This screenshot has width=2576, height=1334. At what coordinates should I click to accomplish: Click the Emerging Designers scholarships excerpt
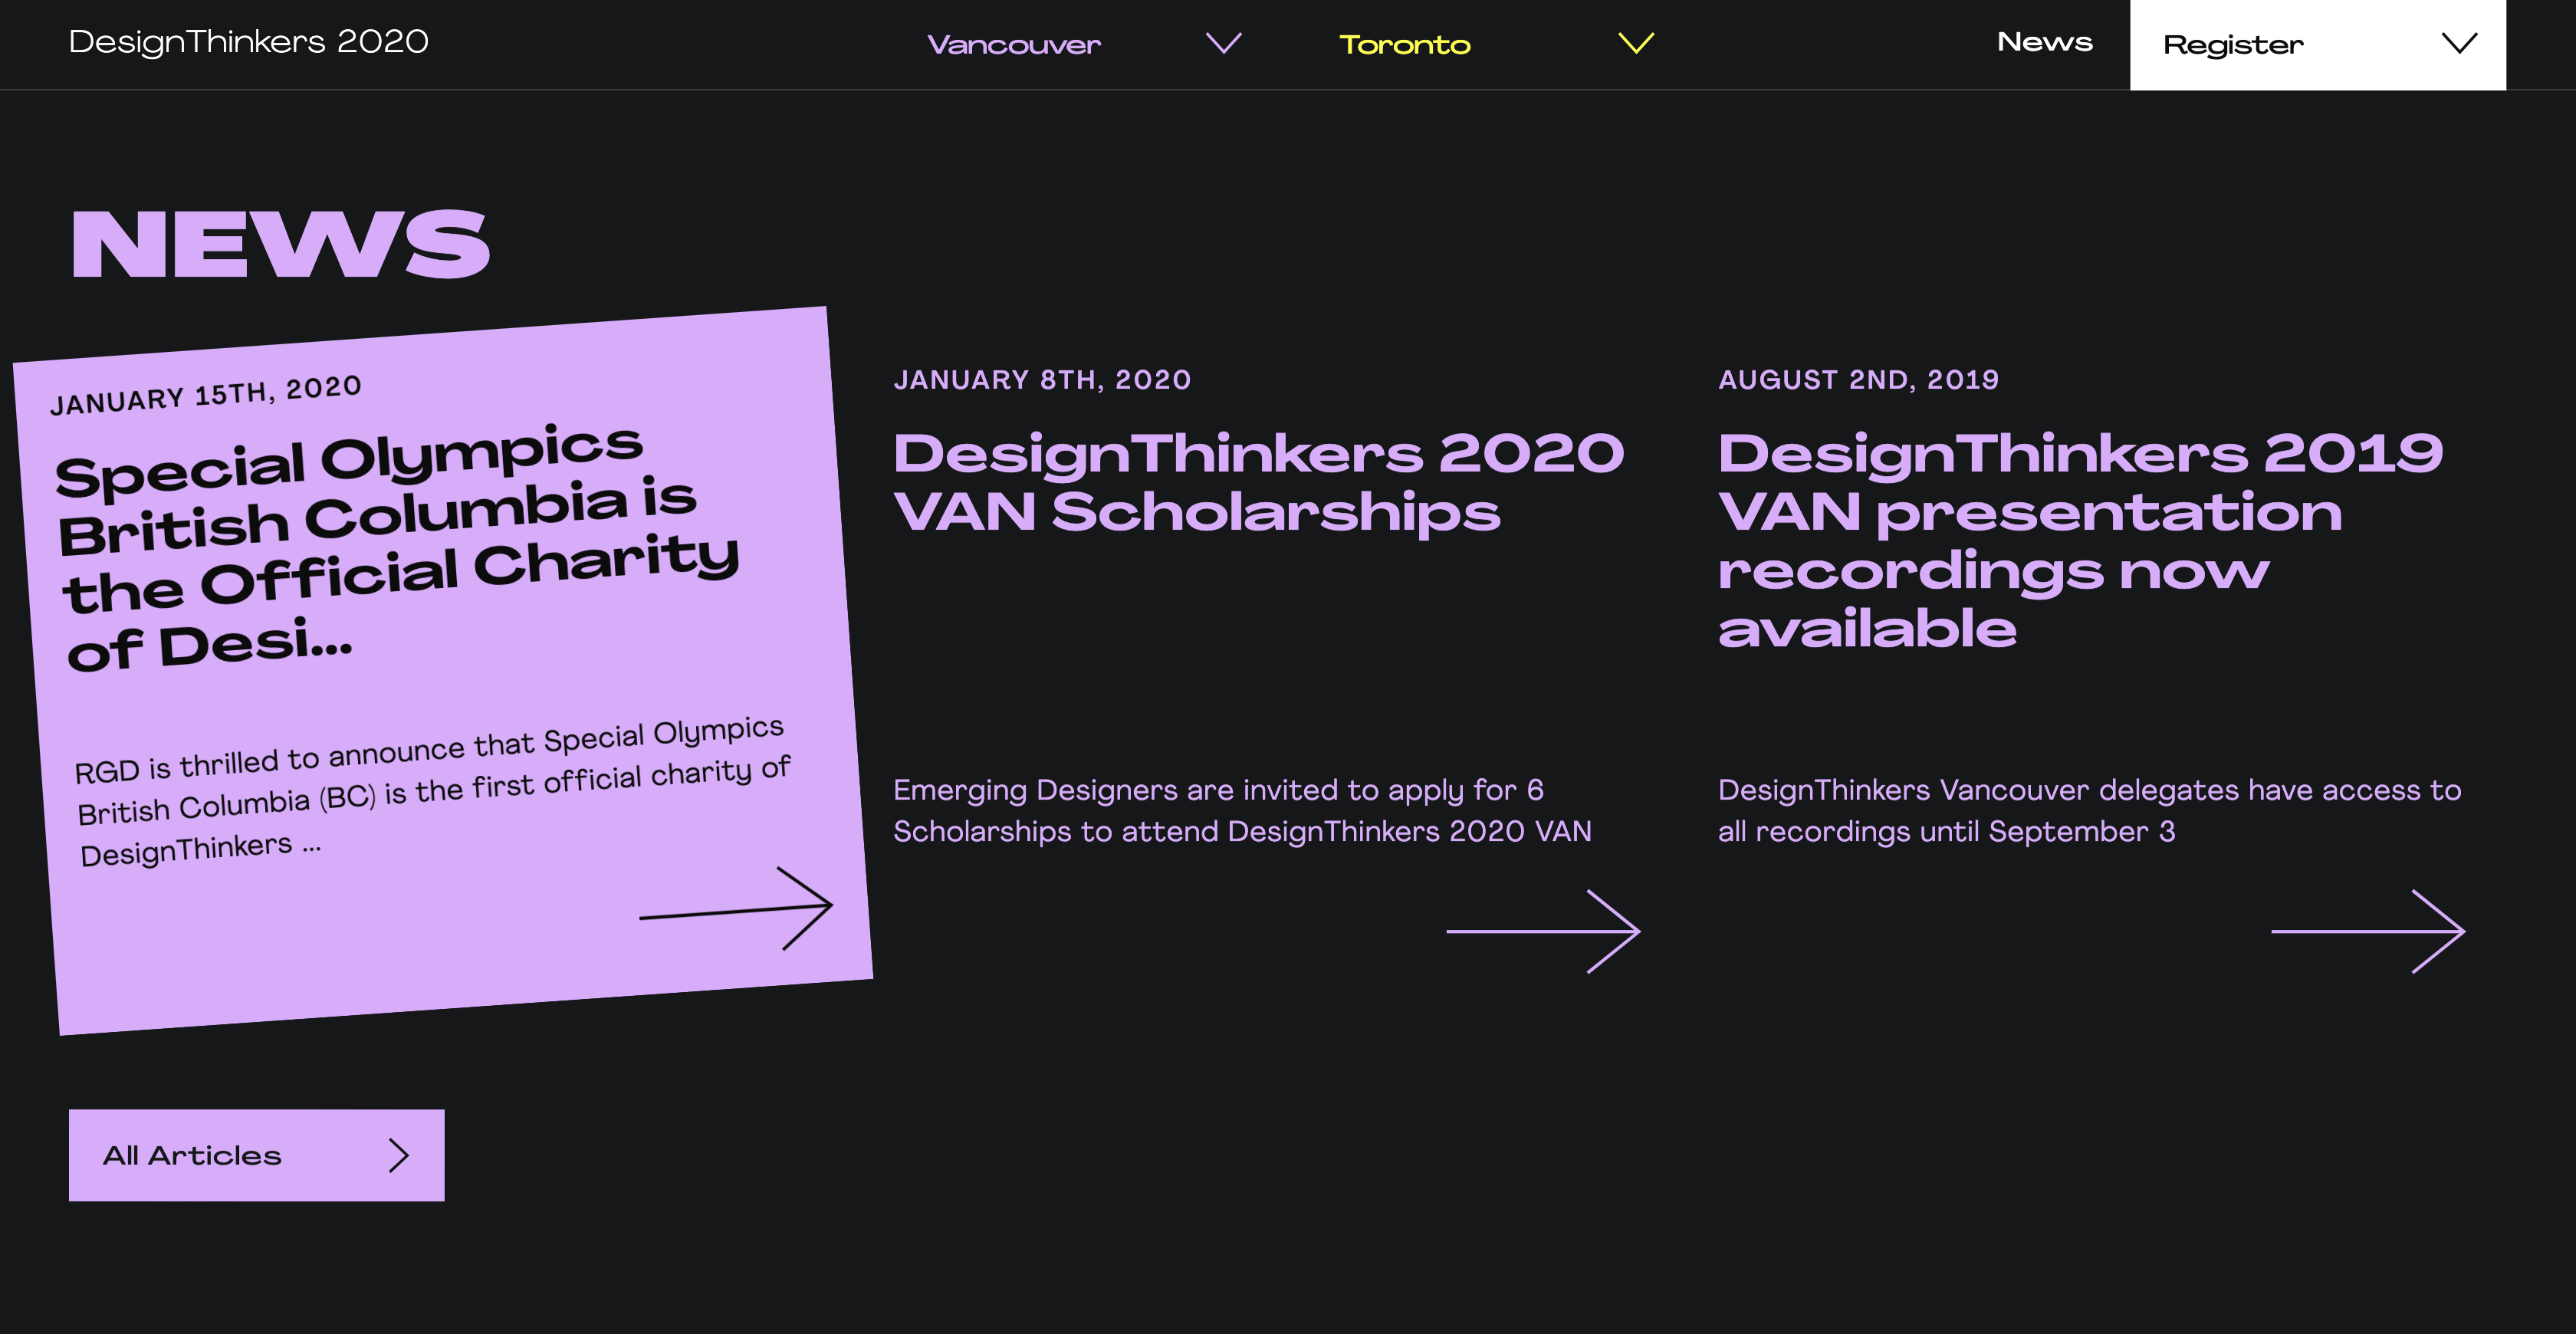click(1241, 810)
